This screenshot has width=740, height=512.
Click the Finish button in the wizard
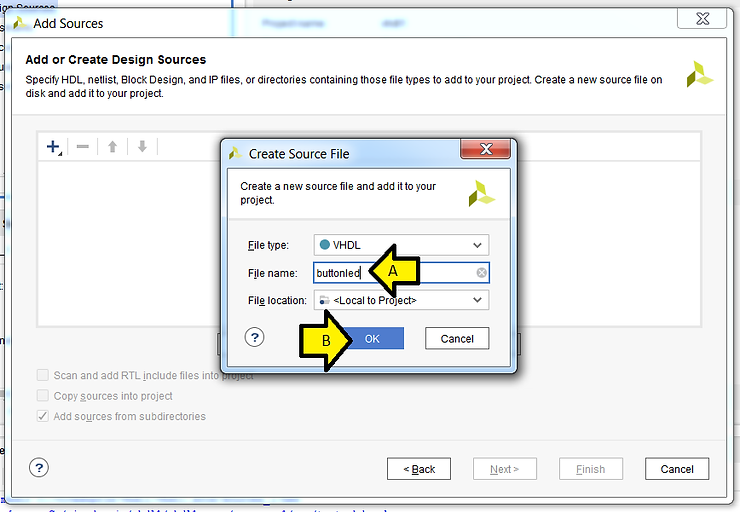[x=591, y=469]
